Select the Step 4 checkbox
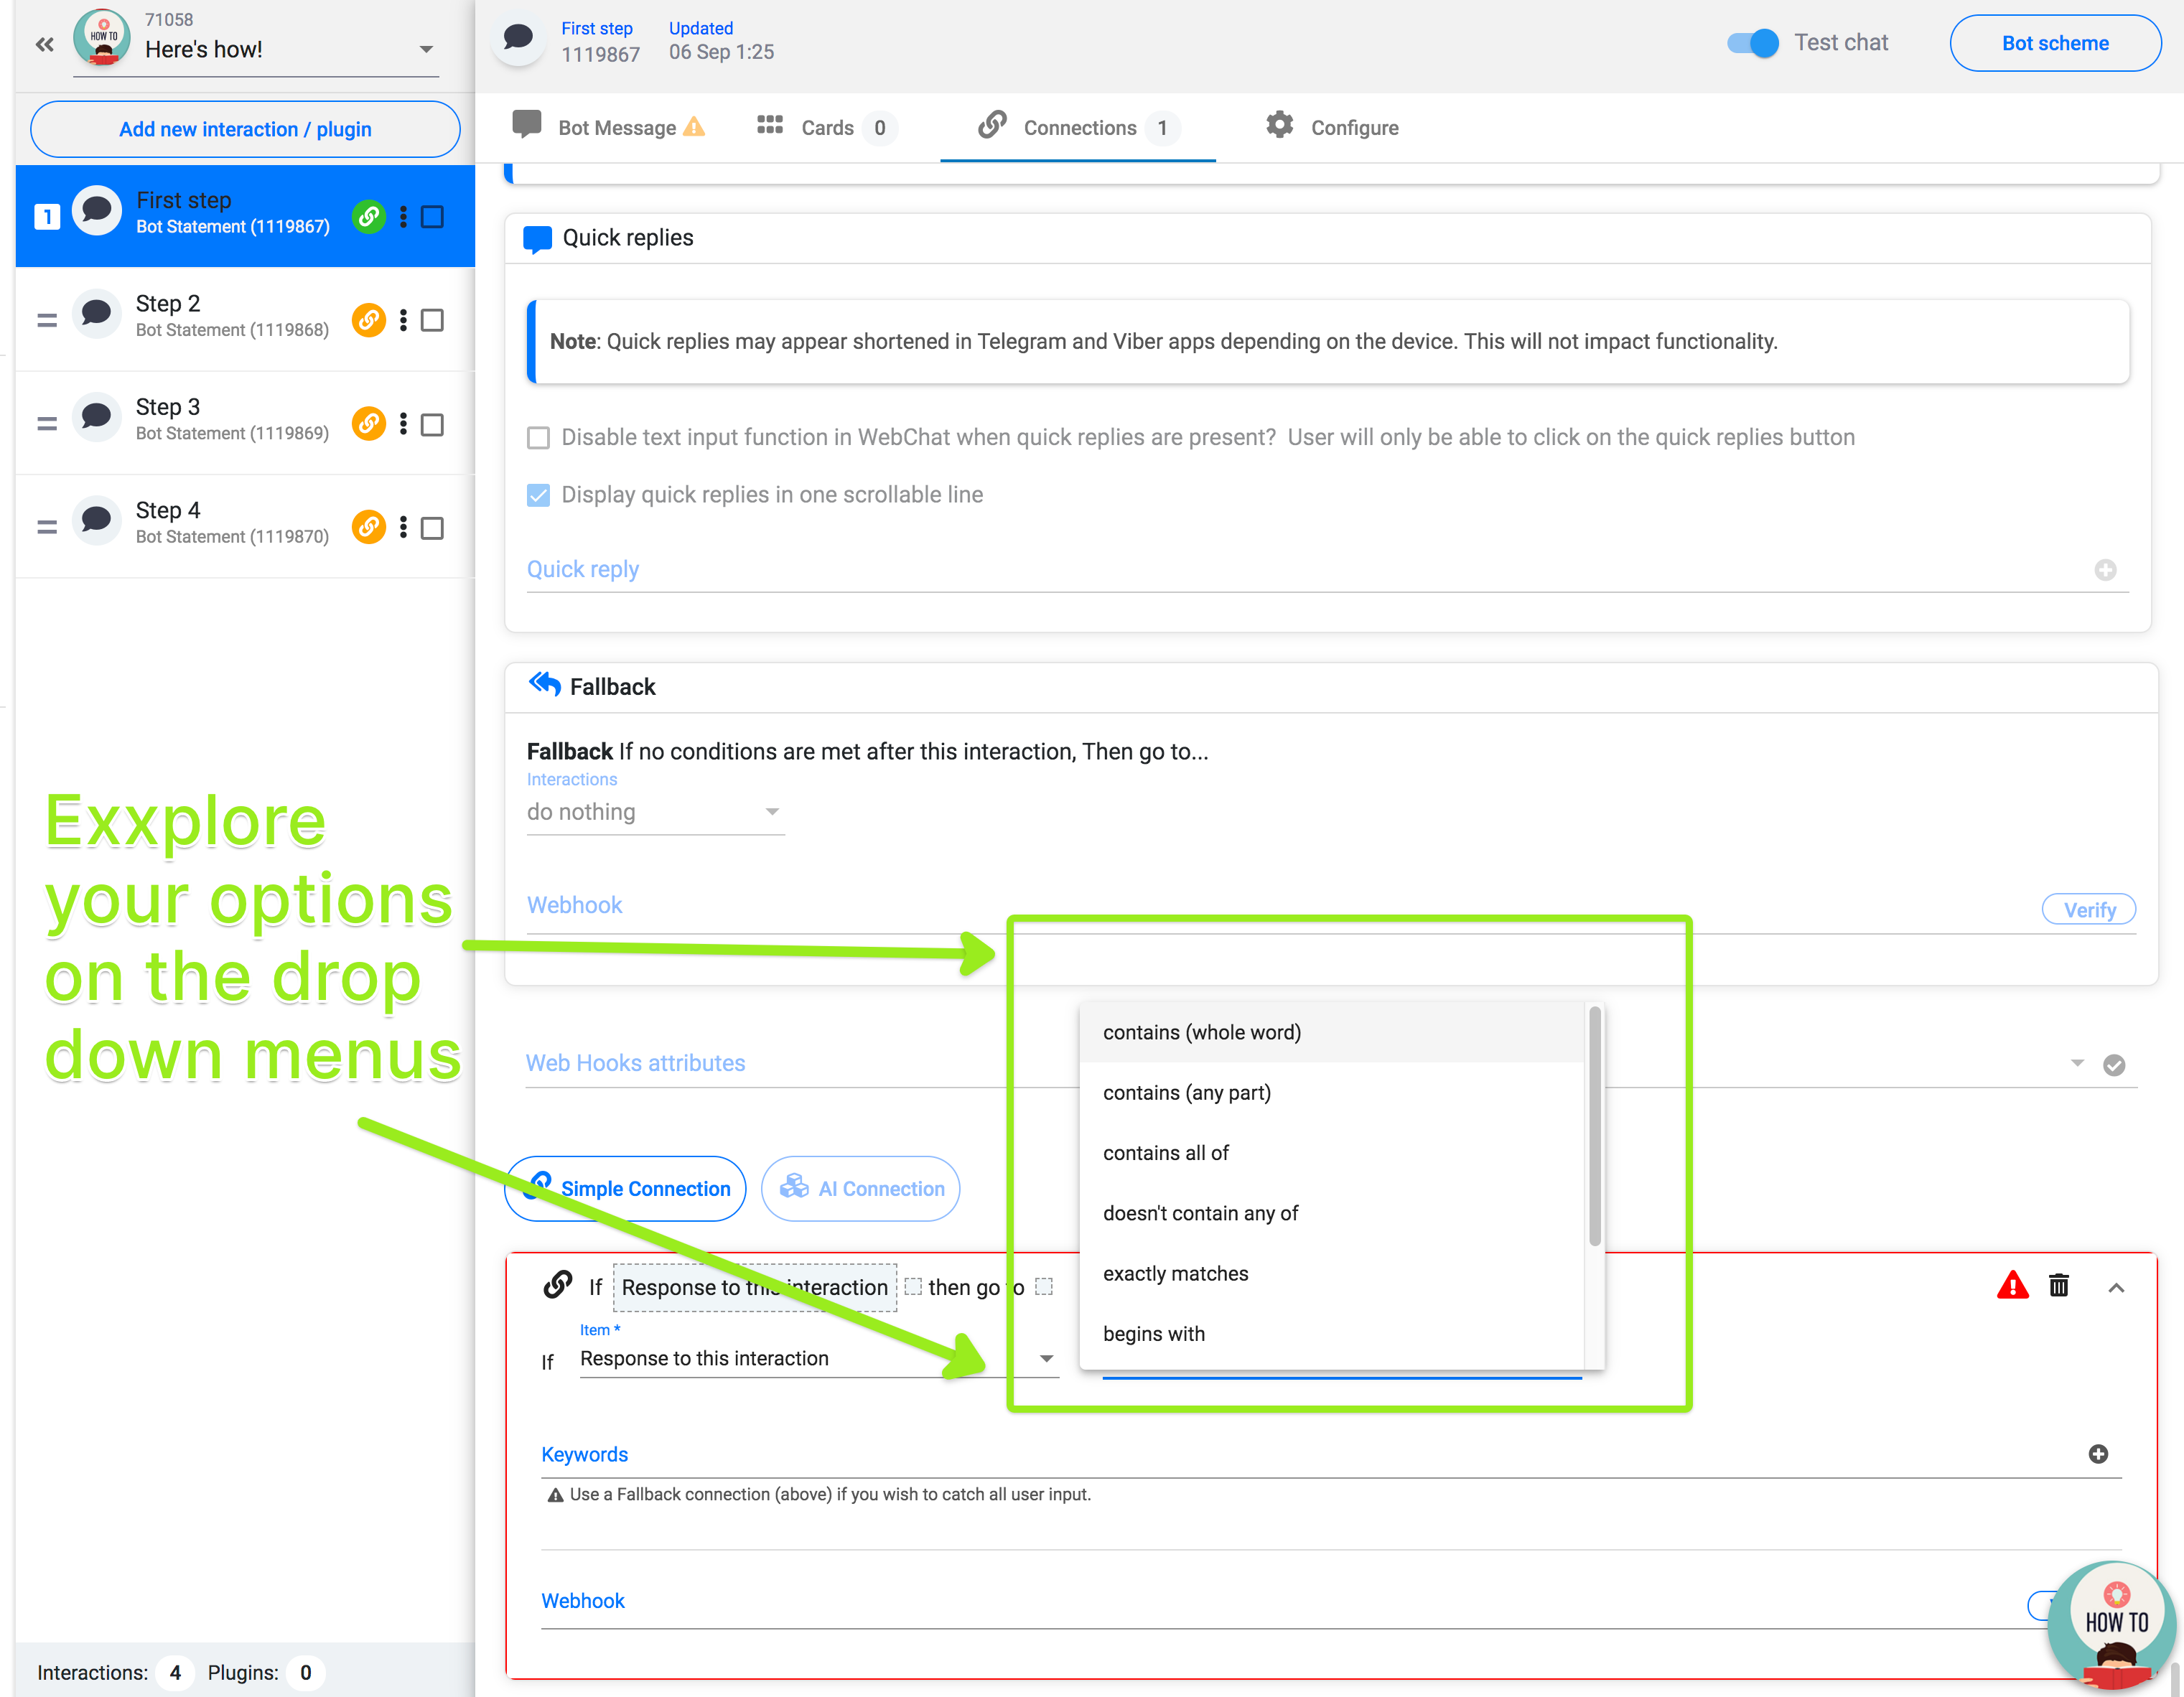 (x=432, y=528)
